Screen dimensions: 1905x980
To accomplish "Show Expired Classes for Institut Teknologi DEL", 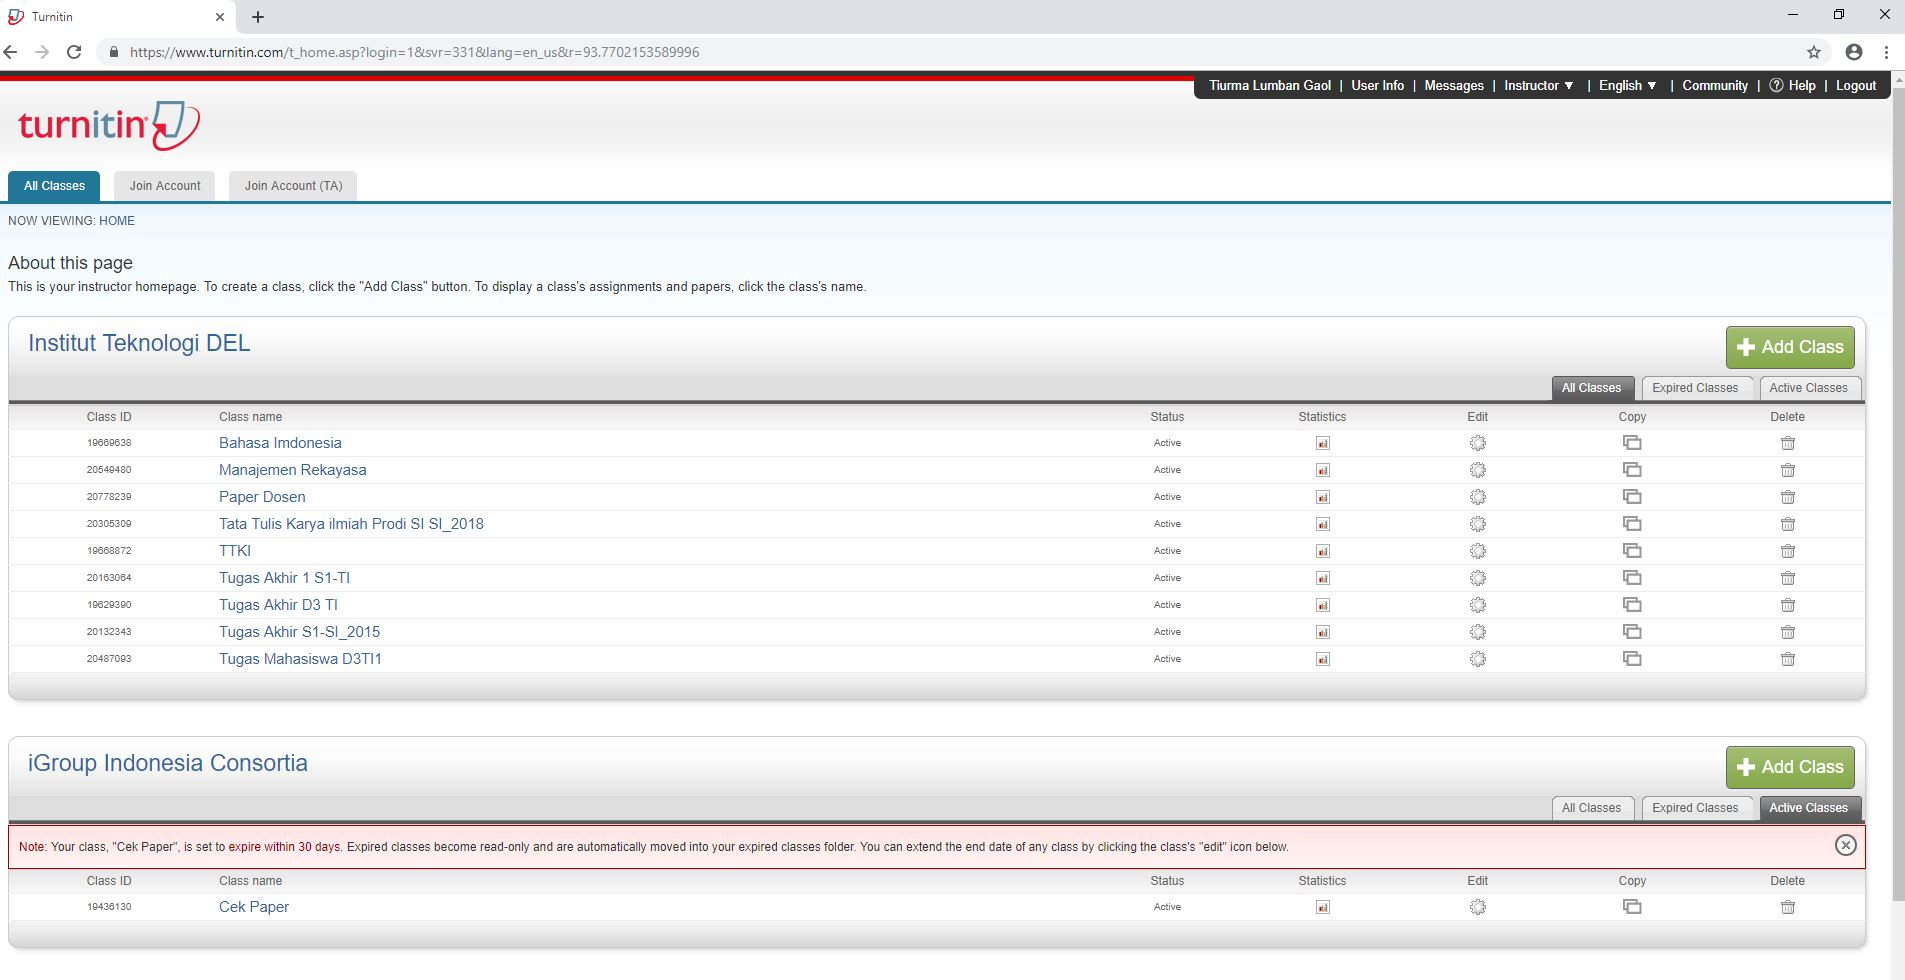I will tap(1695, 388).
